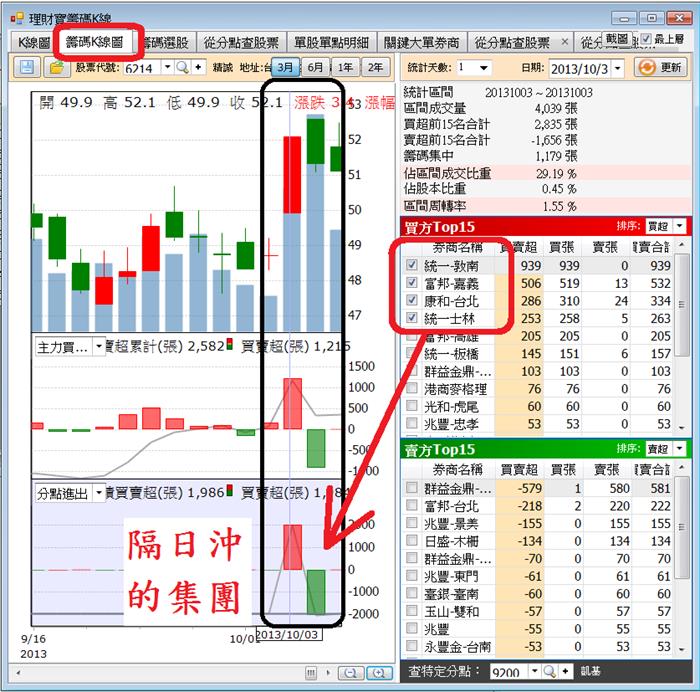Switch to the 籌碼選股 tab
Viewport: 700px width, 692px height.
point(165,42)
